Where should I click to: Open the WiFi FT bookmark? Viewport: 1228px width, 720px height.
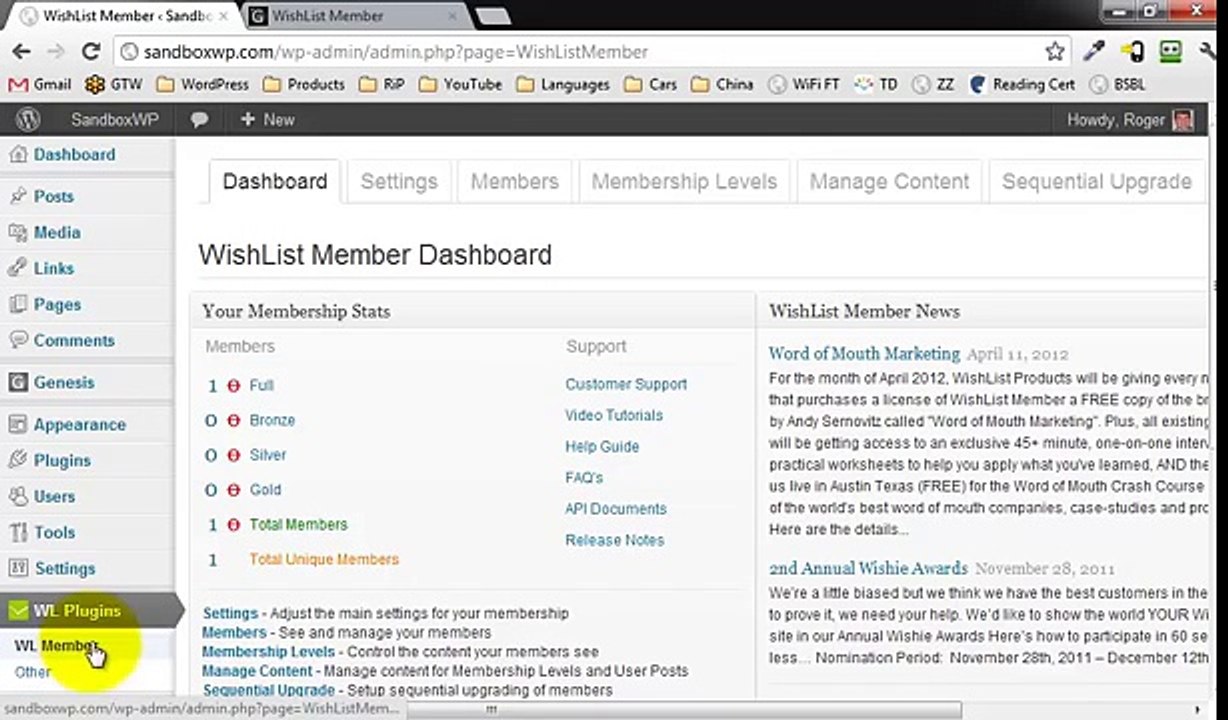(804, 85)
